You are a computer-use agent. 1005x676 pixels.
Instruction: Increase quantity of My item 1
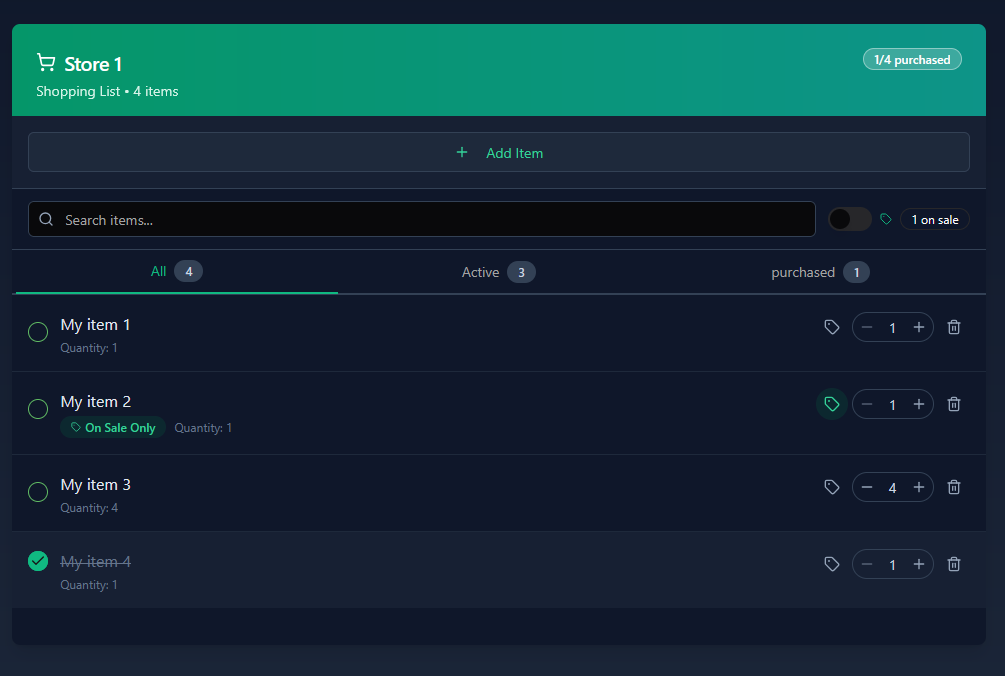tap(918, 327)
